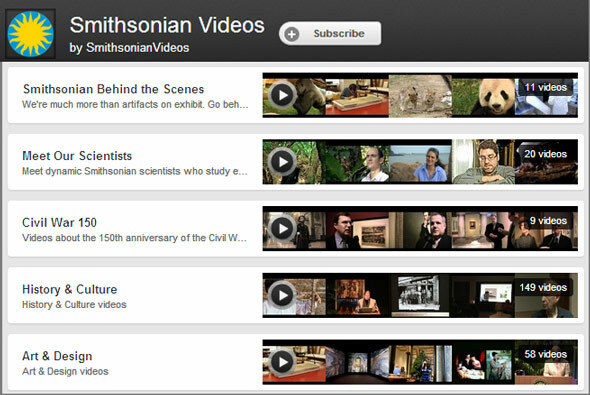Click the lion cubs thumbnail in Behind the Scenes
This screenshot has width=590, height=395.
pos(420,96)
